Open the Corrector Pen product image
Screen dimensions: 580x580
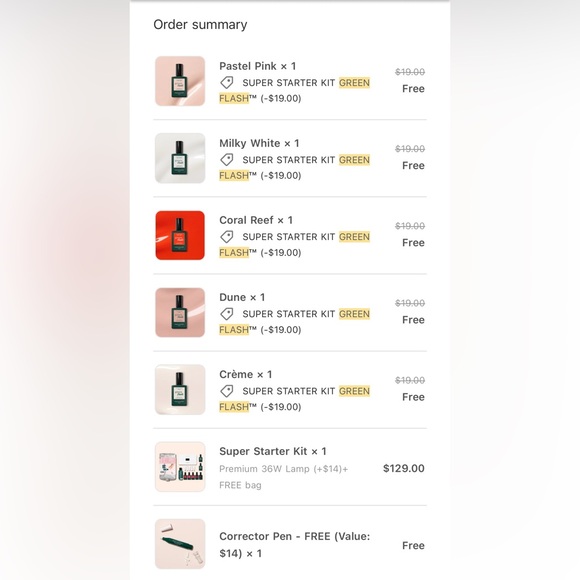click(180, 544)
